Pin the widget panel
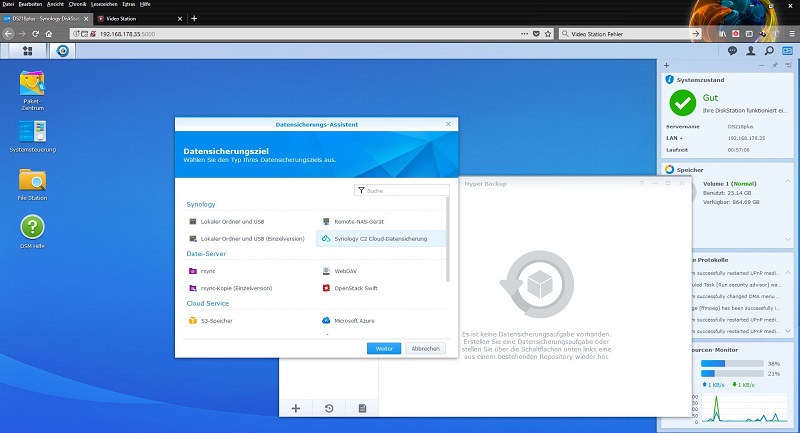 tap(775, 65)
